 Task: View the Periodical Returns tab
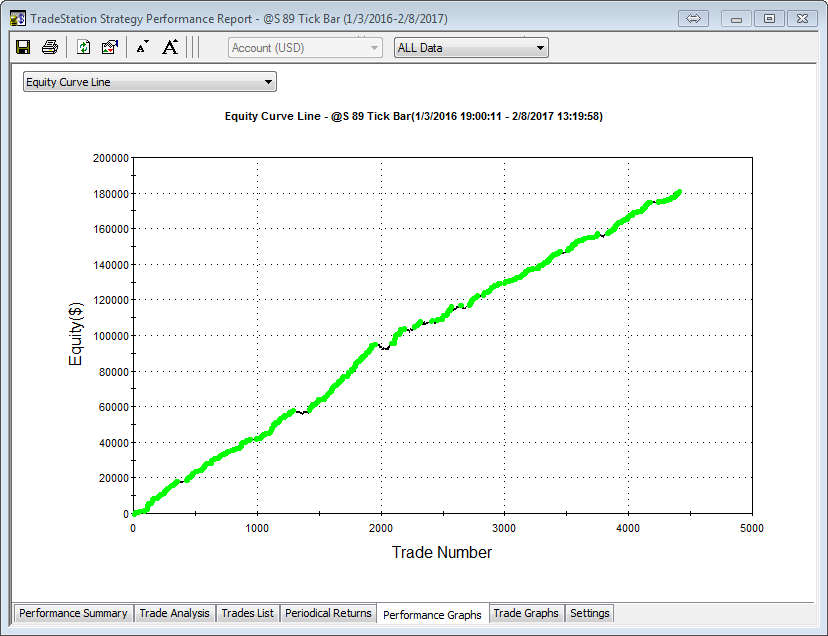[328, 613]
